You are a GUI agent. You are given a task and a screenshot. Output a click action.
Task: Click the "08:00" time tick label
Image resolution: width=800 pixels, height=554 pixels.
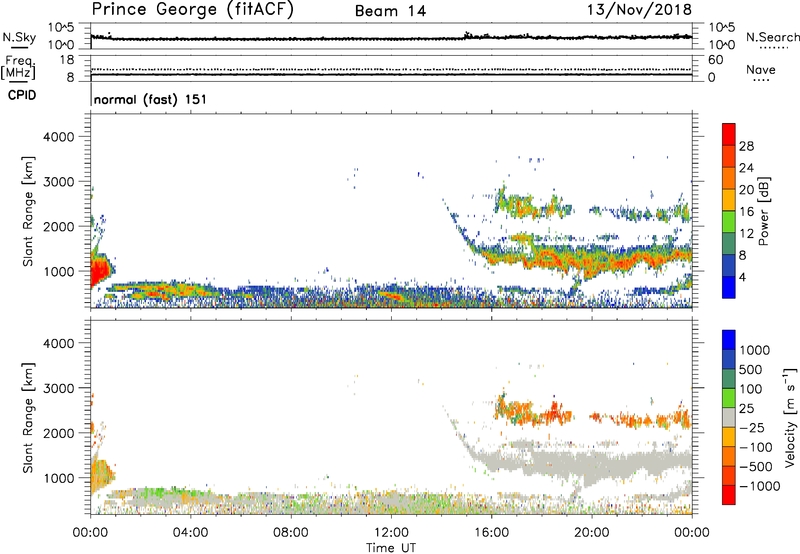click(291, 533)
